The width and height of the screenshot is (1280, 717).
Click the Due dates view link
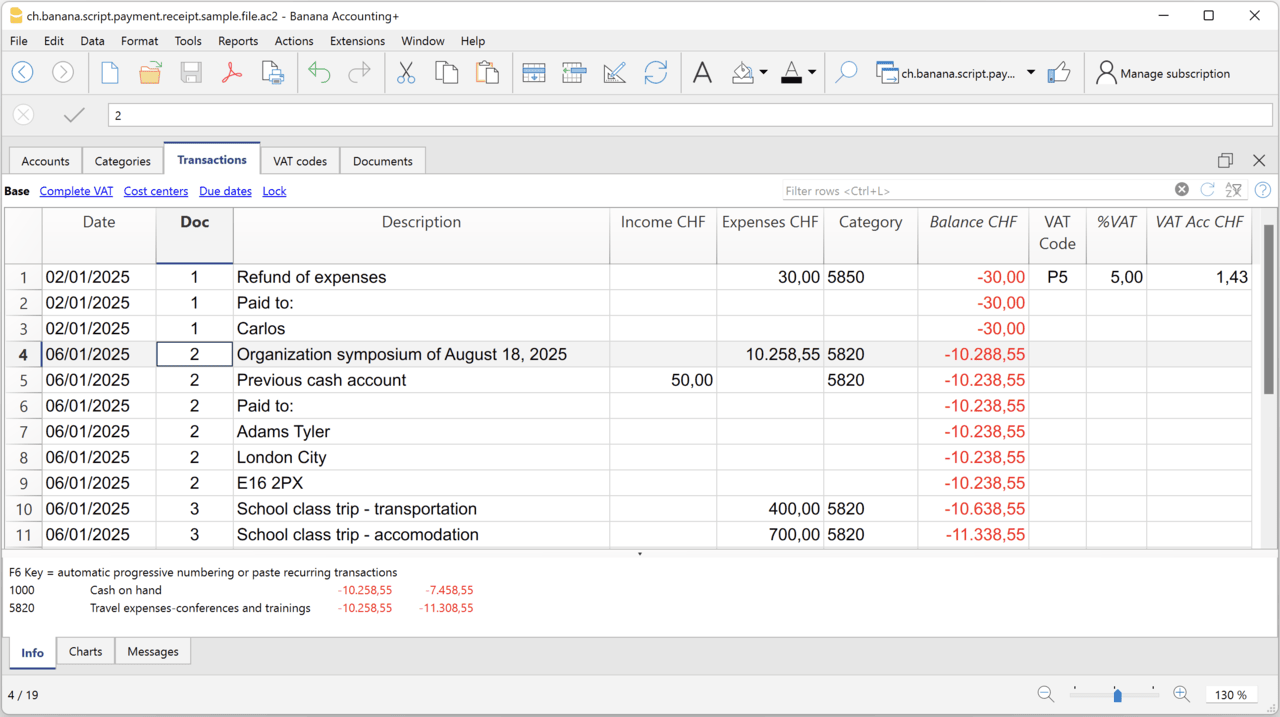(225, 191)
